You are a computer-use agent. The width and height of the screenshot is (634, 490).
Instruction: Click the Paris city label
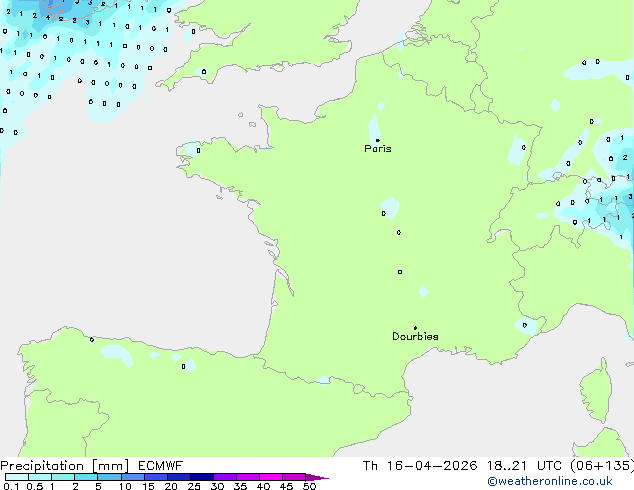(x=378, y=149)
